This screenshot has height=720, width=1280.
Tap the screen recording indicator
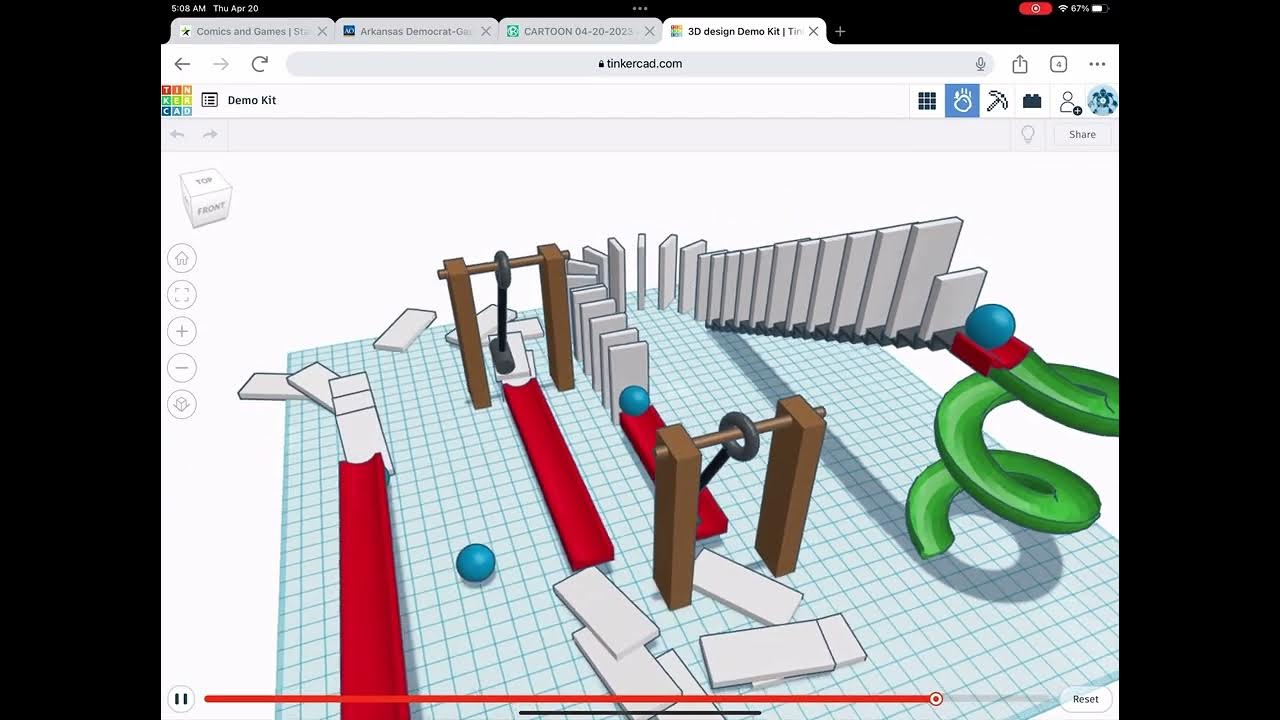[x=1035, y=8]
